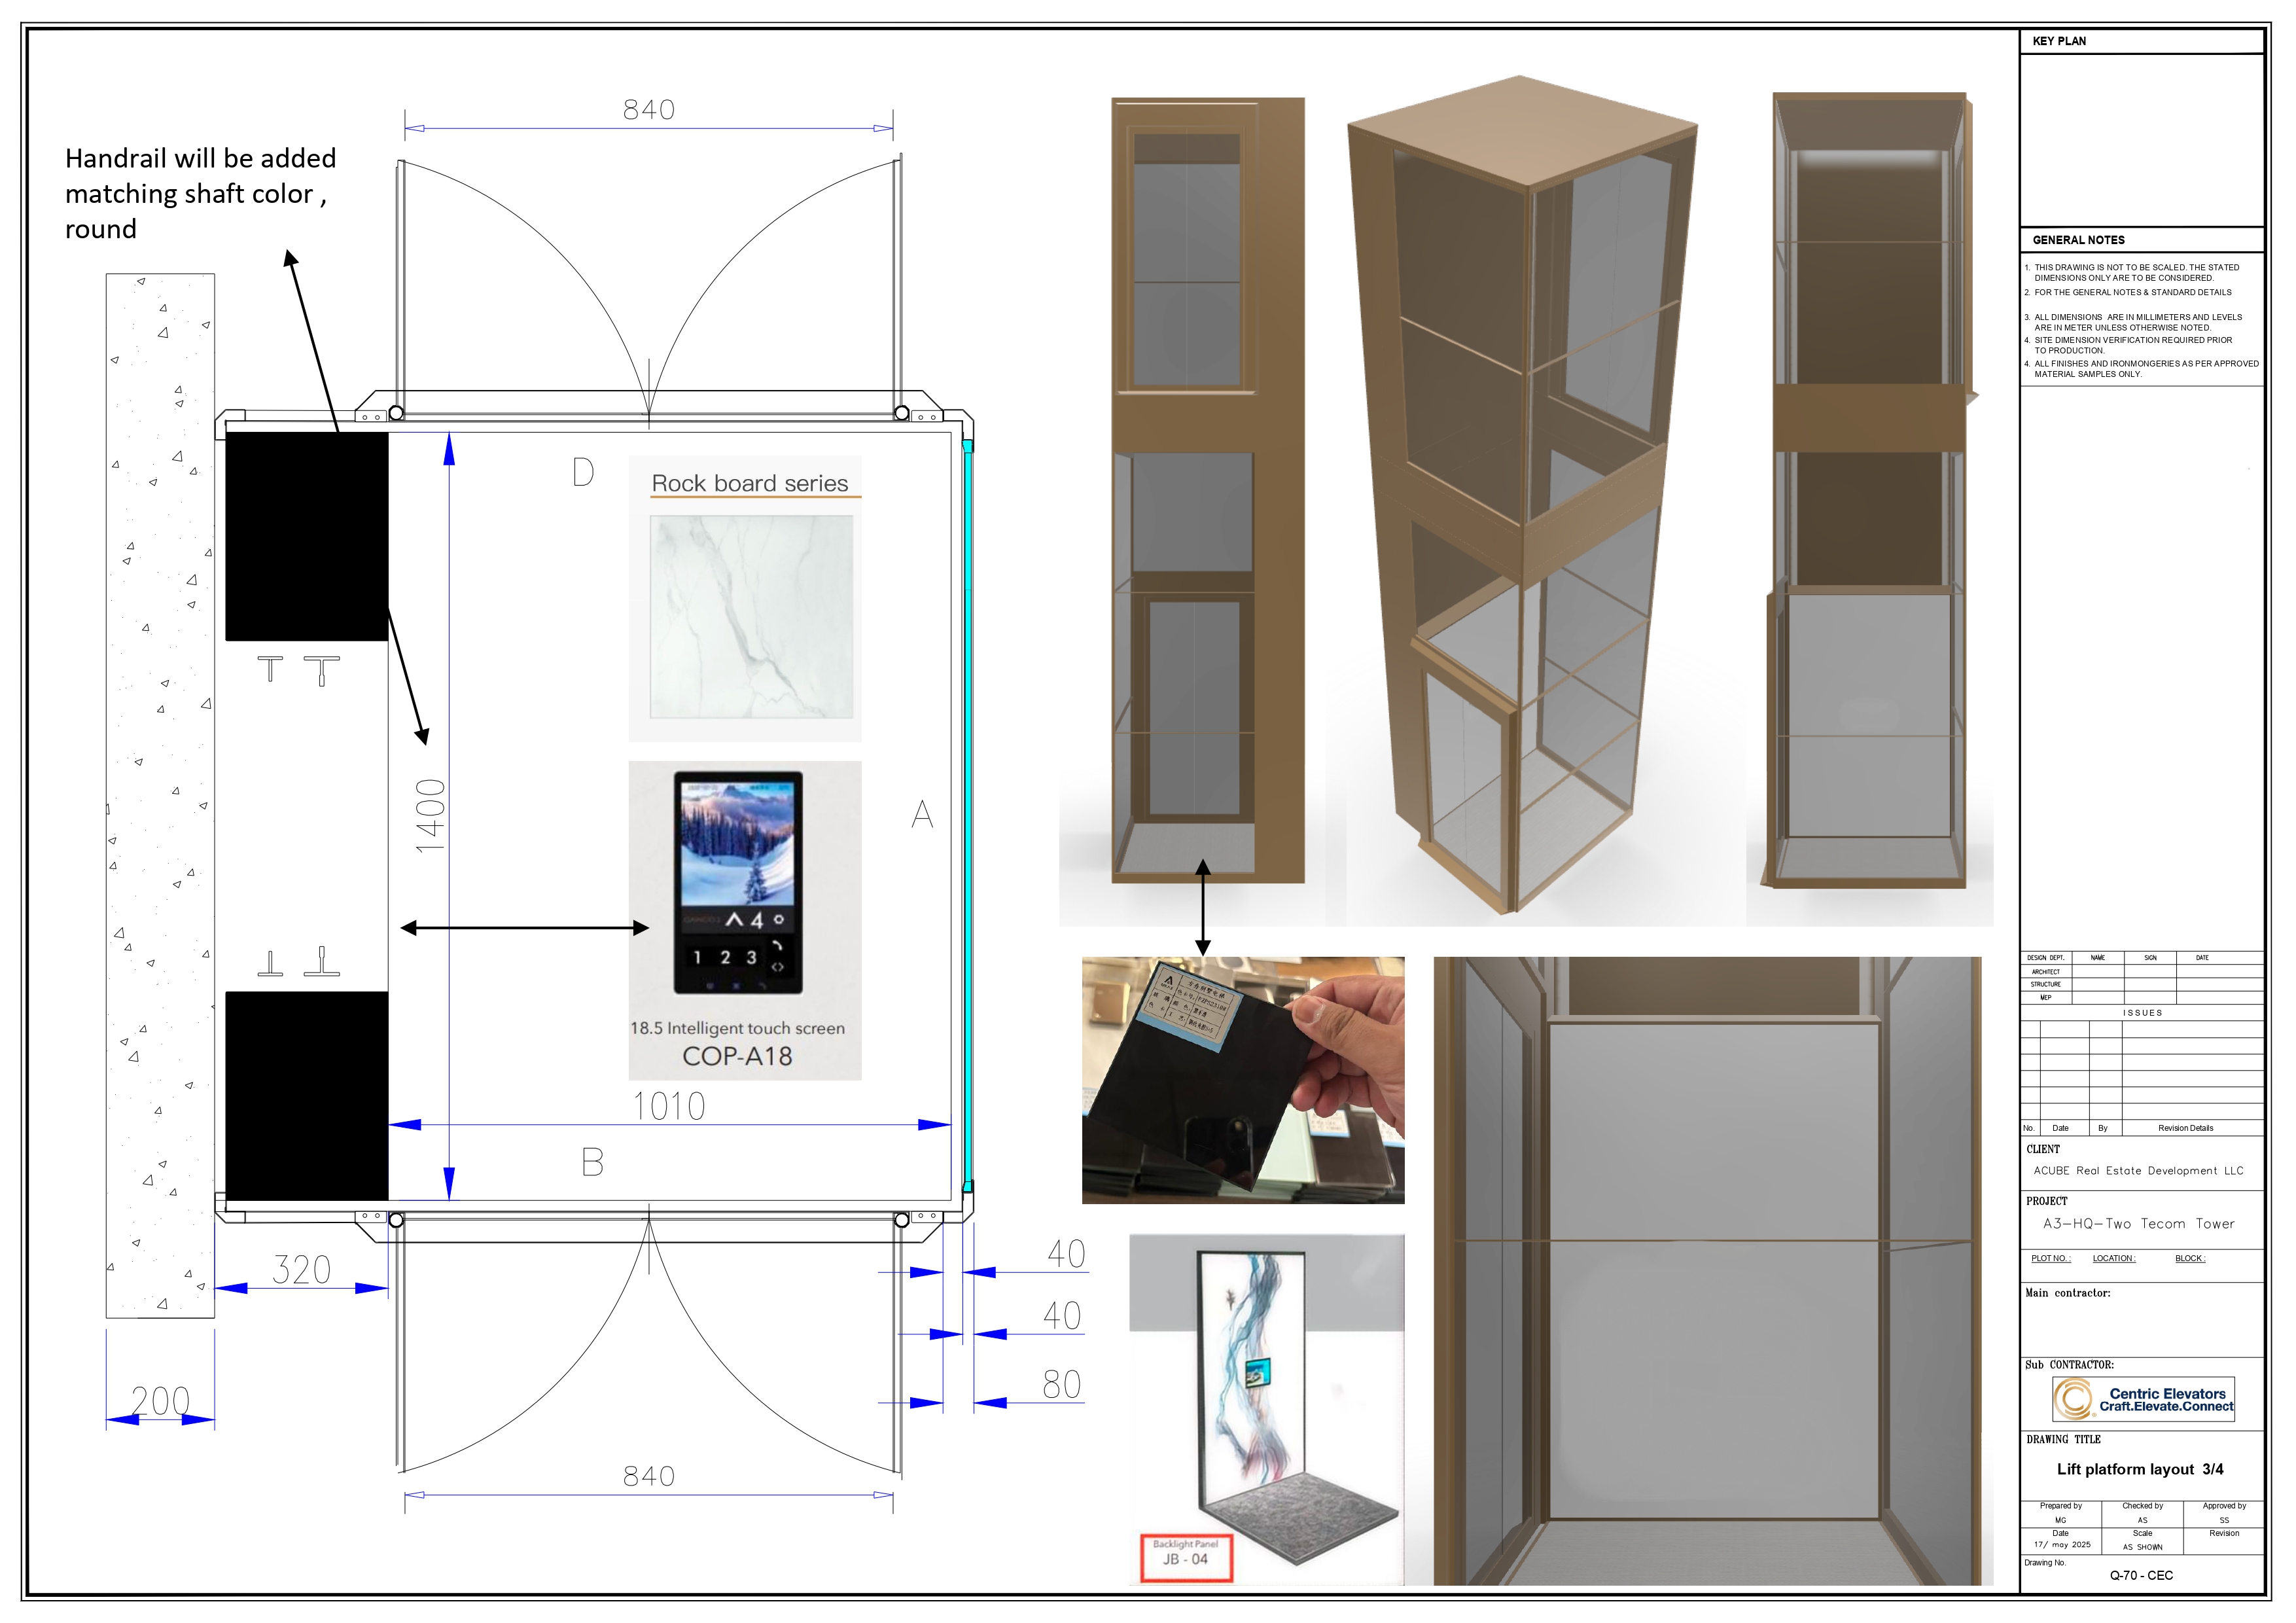Image resolution: width=2296 pixels, height=1623 pixels.
Task: Click the black glass sample photo
Action: pyautogui.click(x=1242, y=1080)
